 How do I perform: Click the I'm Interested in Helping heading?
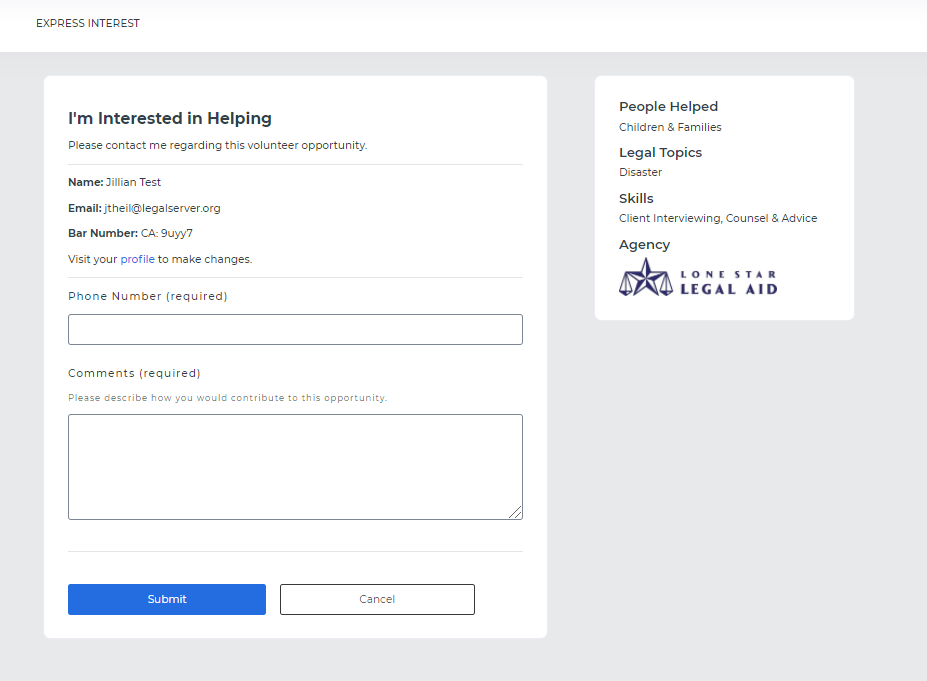pyautogui.click(x=170, y=118)
